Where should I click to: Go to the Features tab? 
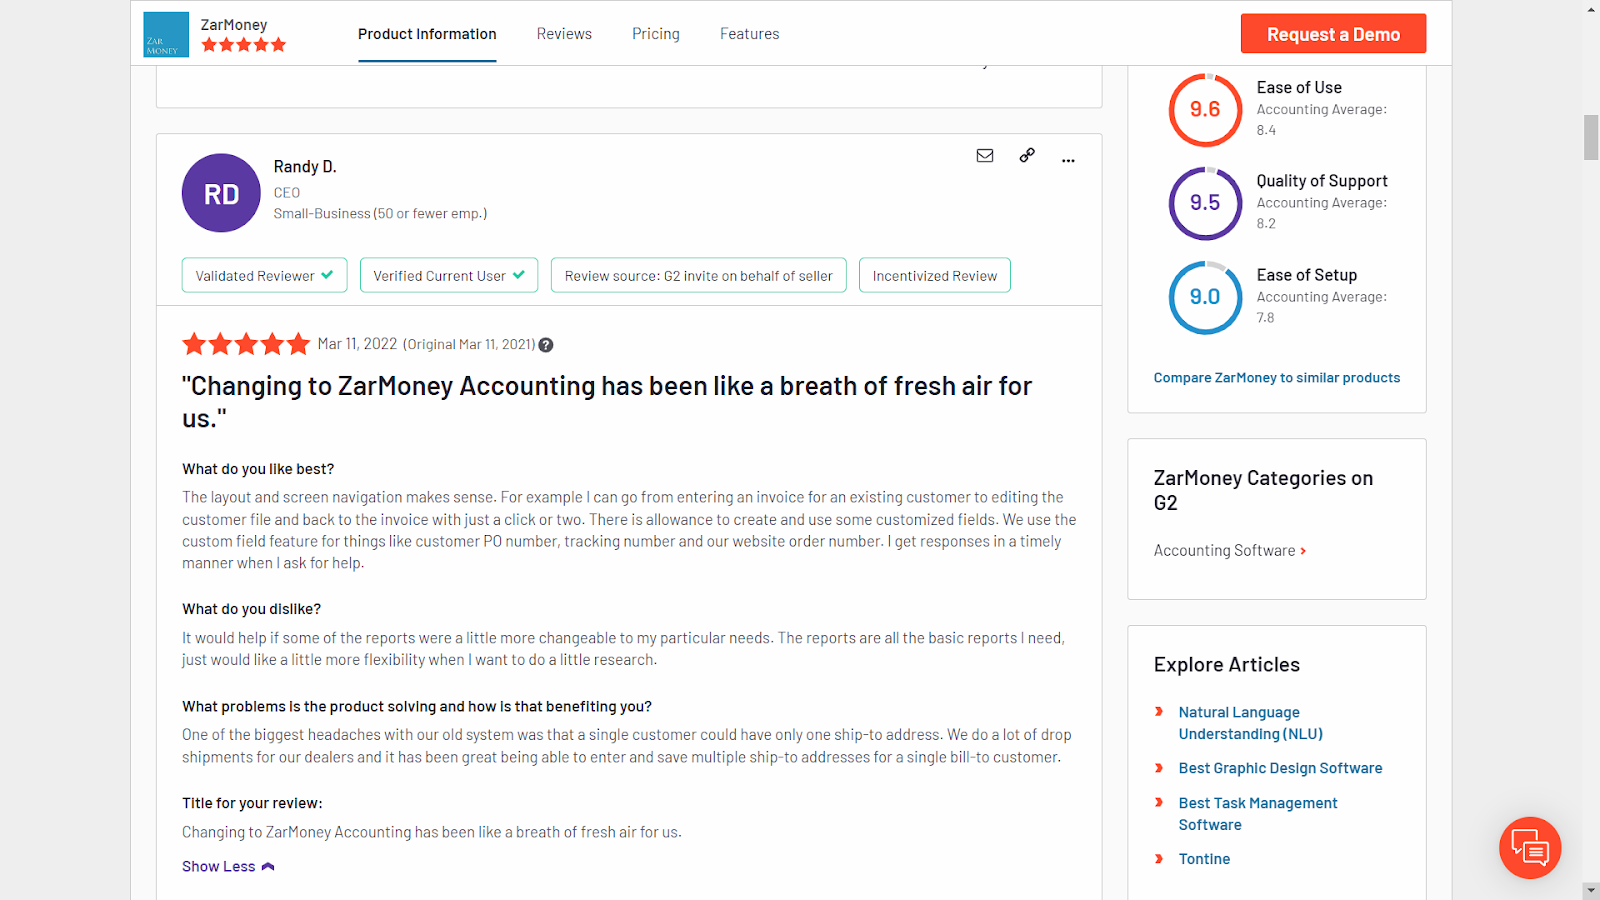tap(750, 34)
